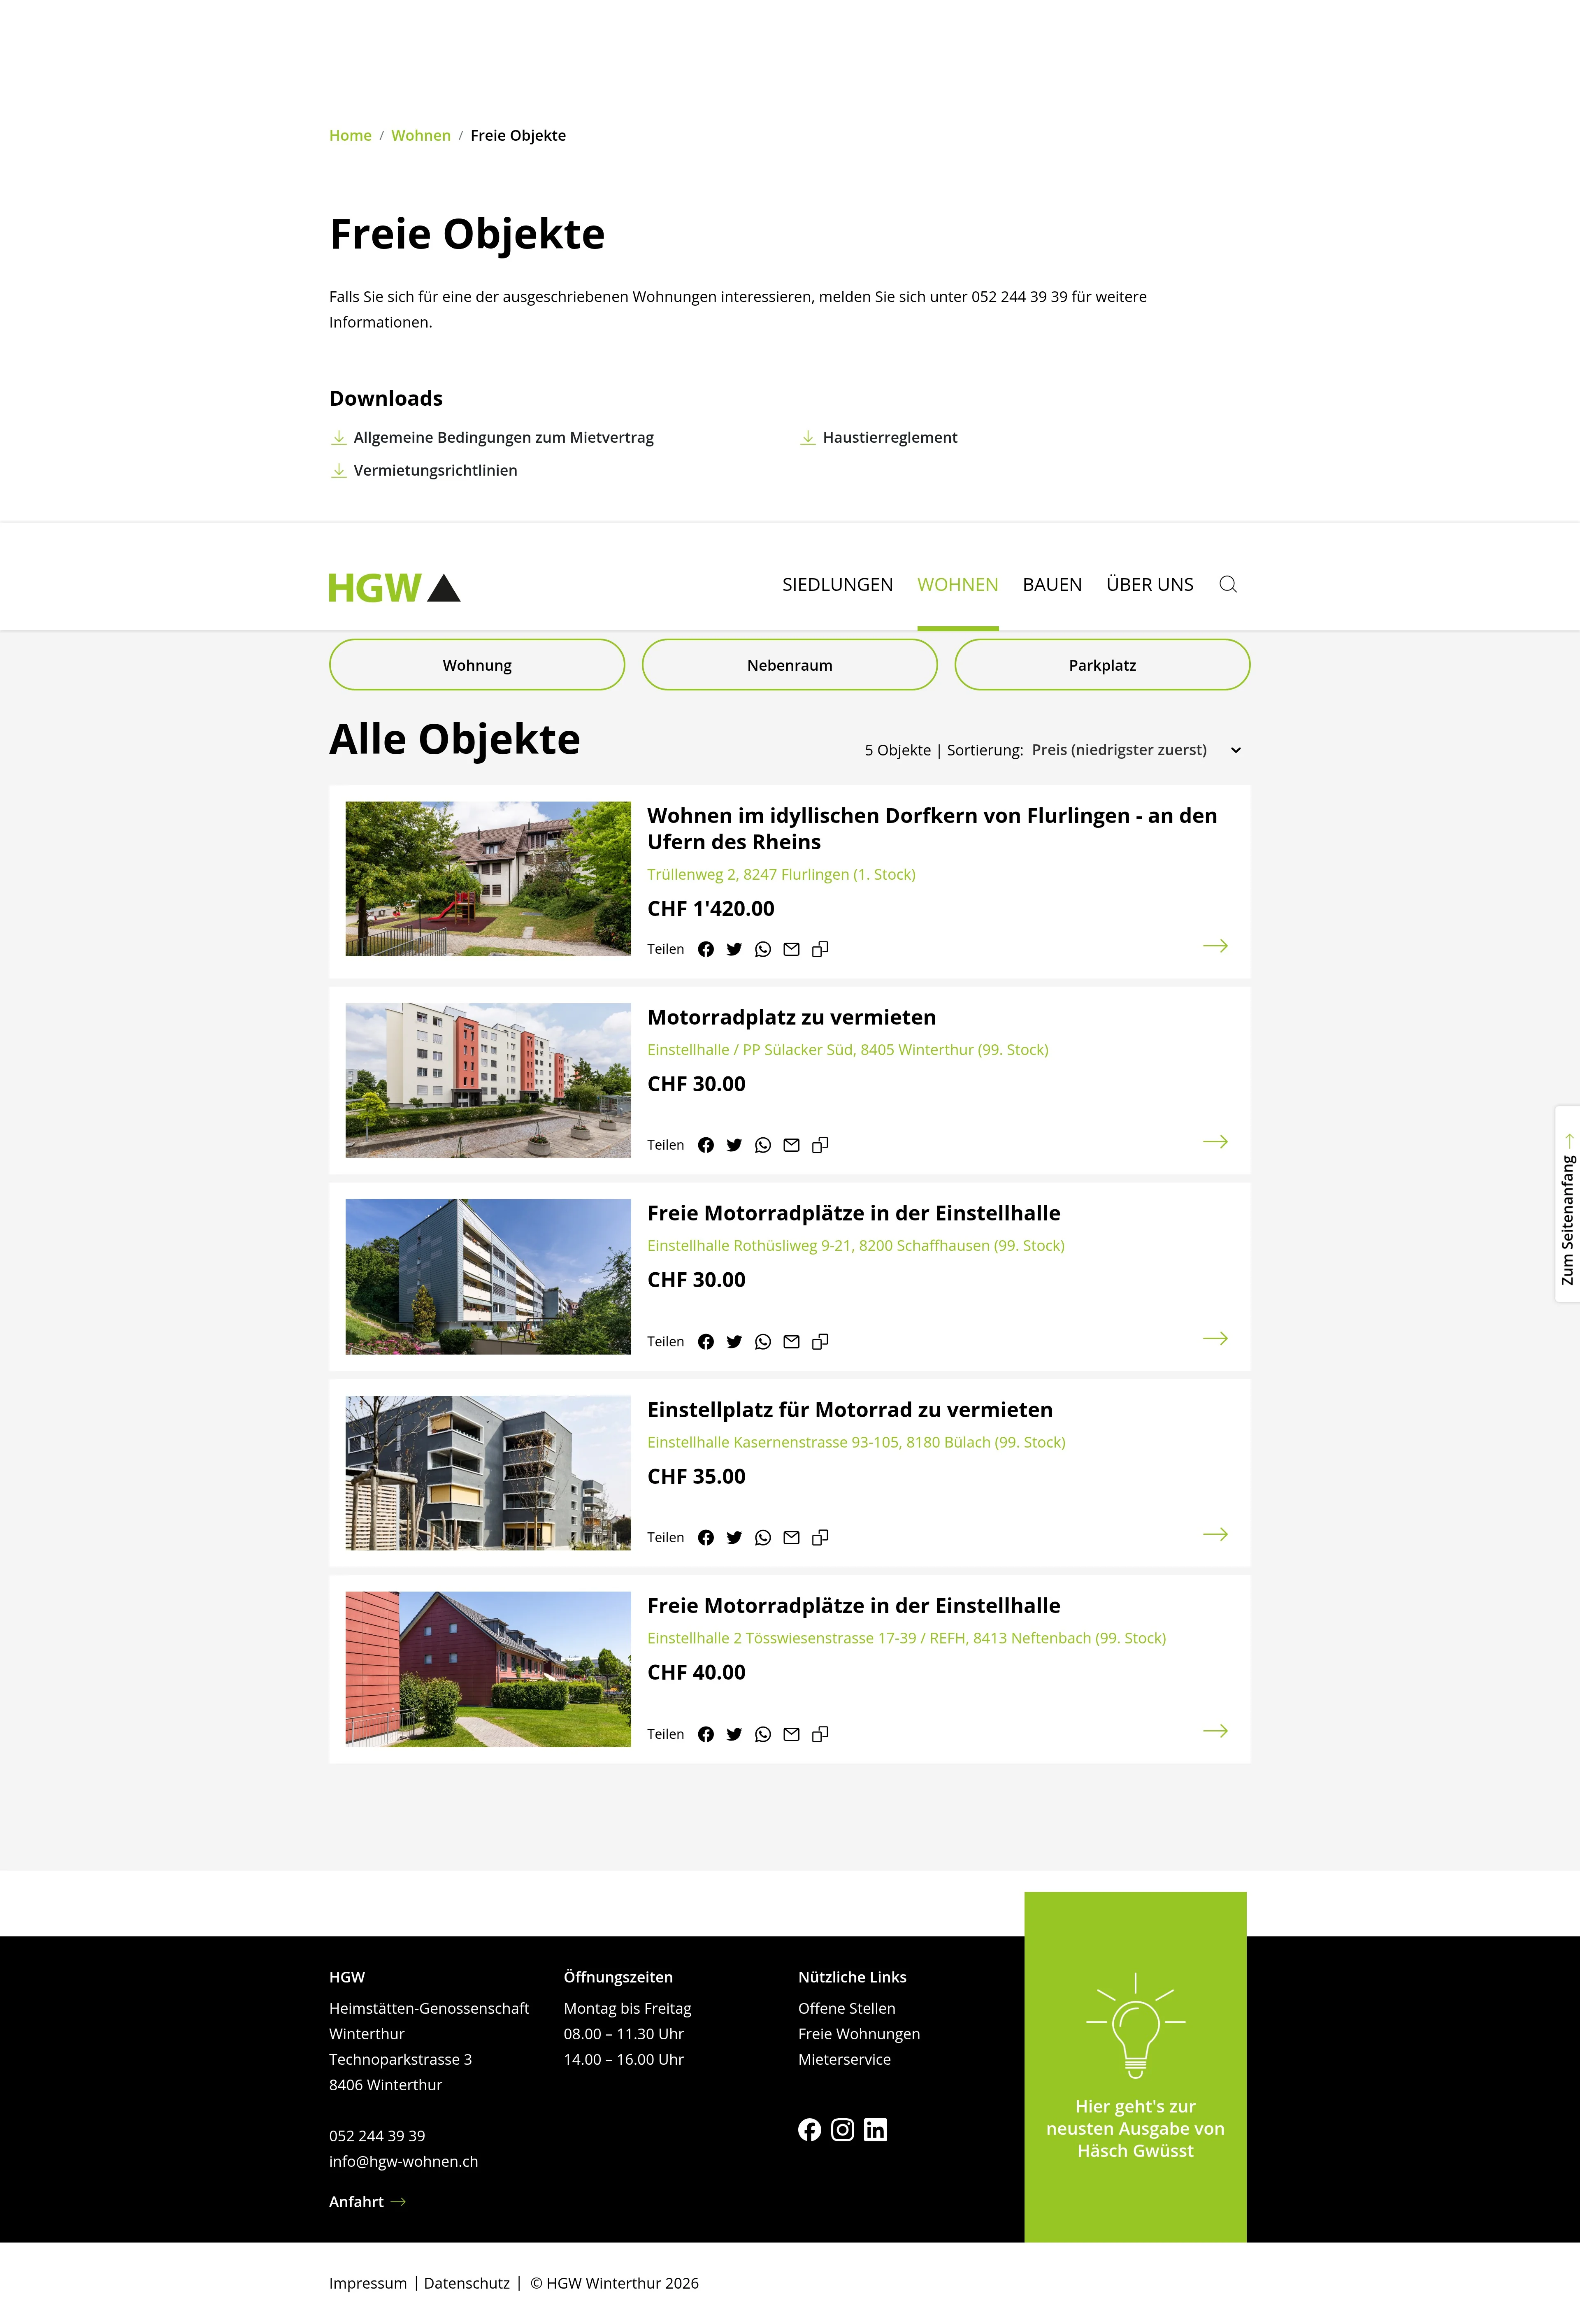Open the Impressum link
1580x2324 pixels.
pyautogui.click(x=368, y=2284)
